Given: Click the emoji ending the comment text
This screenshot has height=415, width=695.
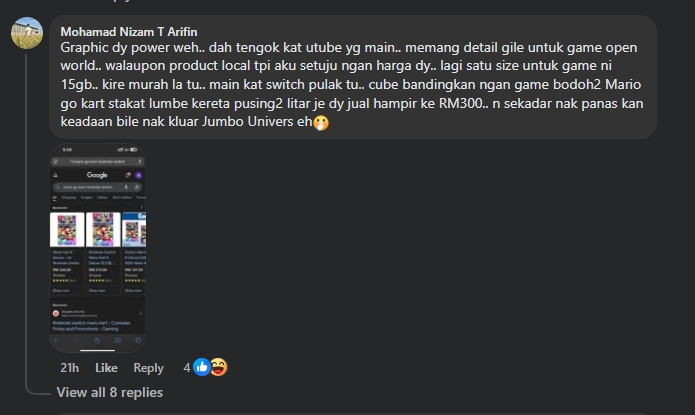Looking at the screenshot, I should coord(321,122).
